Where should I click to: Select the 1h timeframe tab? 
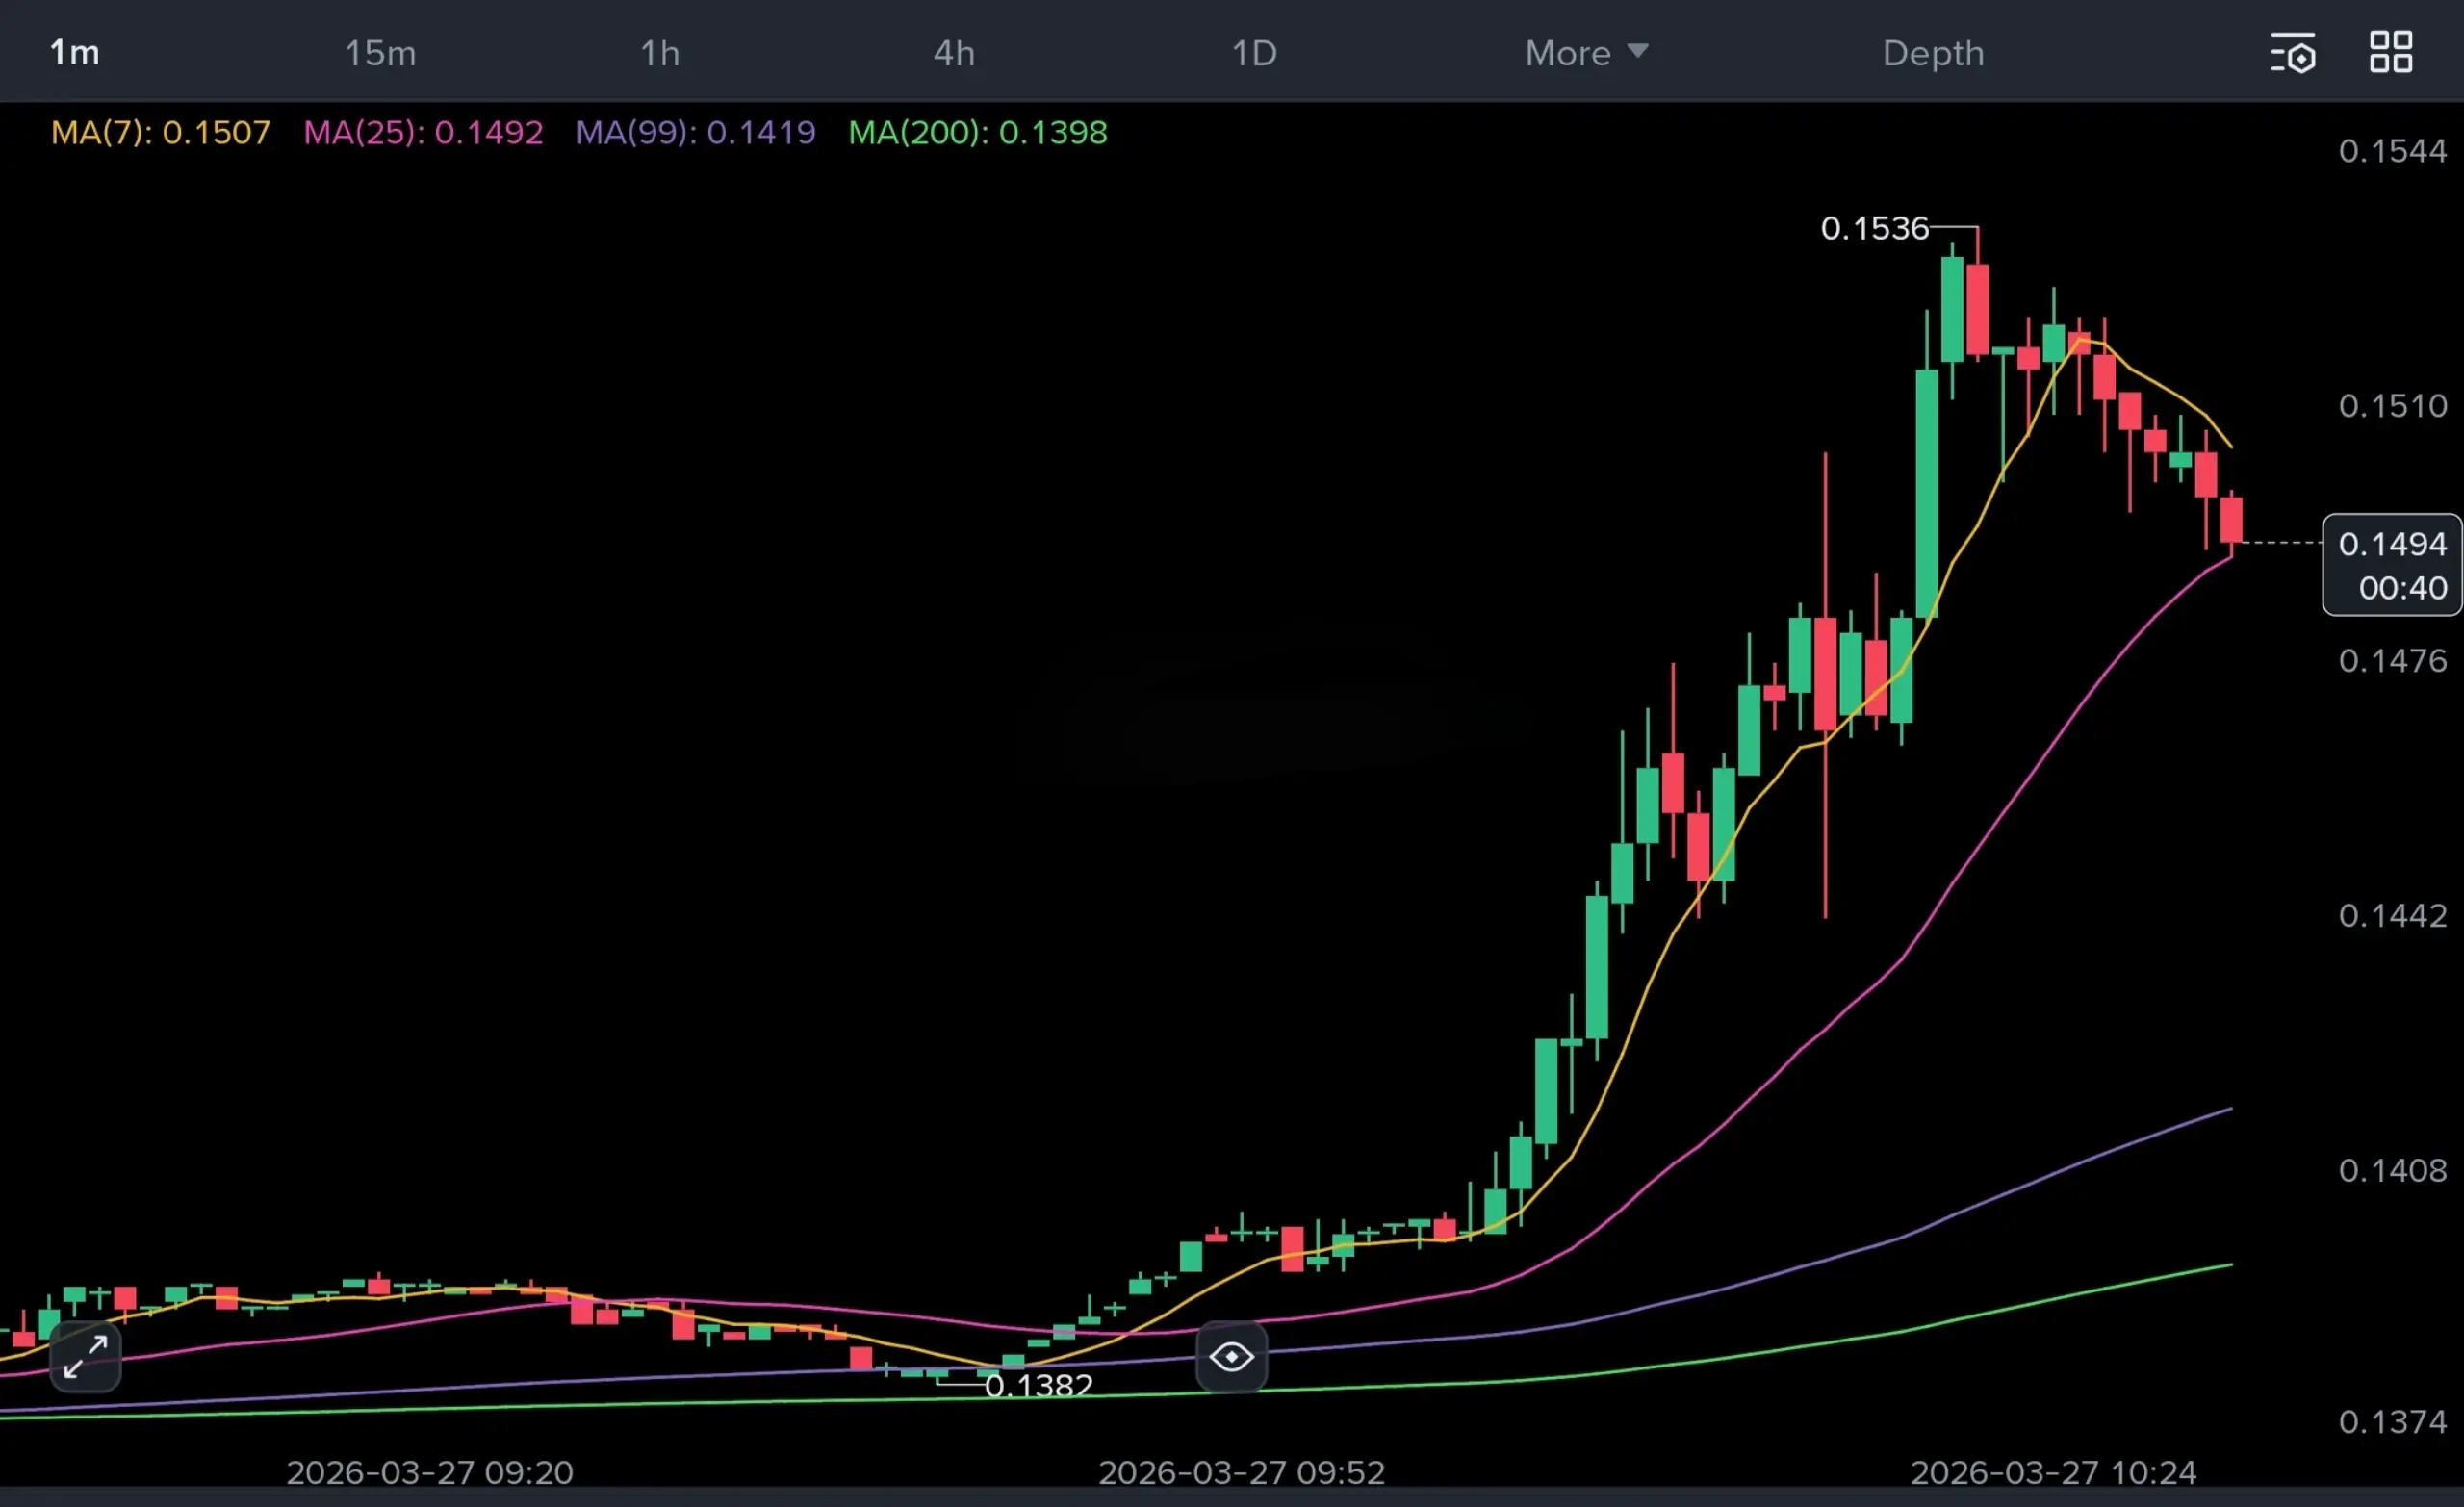pos(660,53)
